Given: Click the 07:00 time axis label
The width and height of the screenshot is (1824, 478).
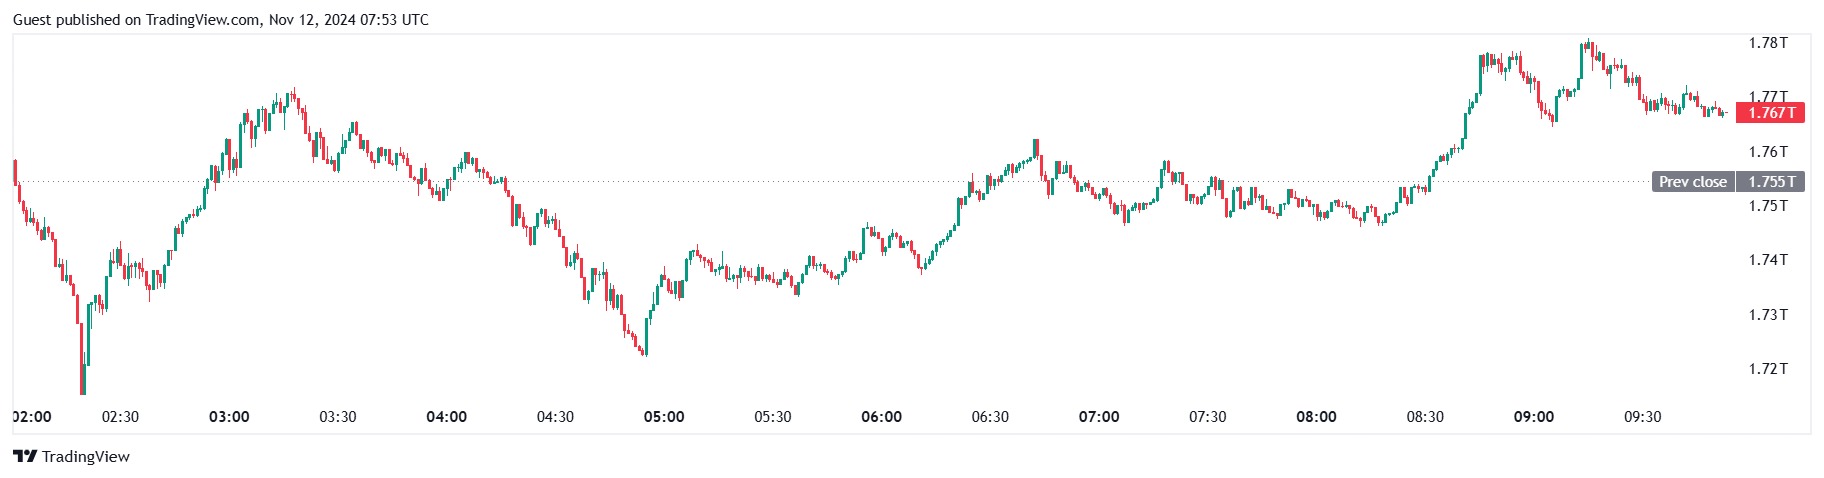Looking at the screenshot, I should click(1099, 417).
